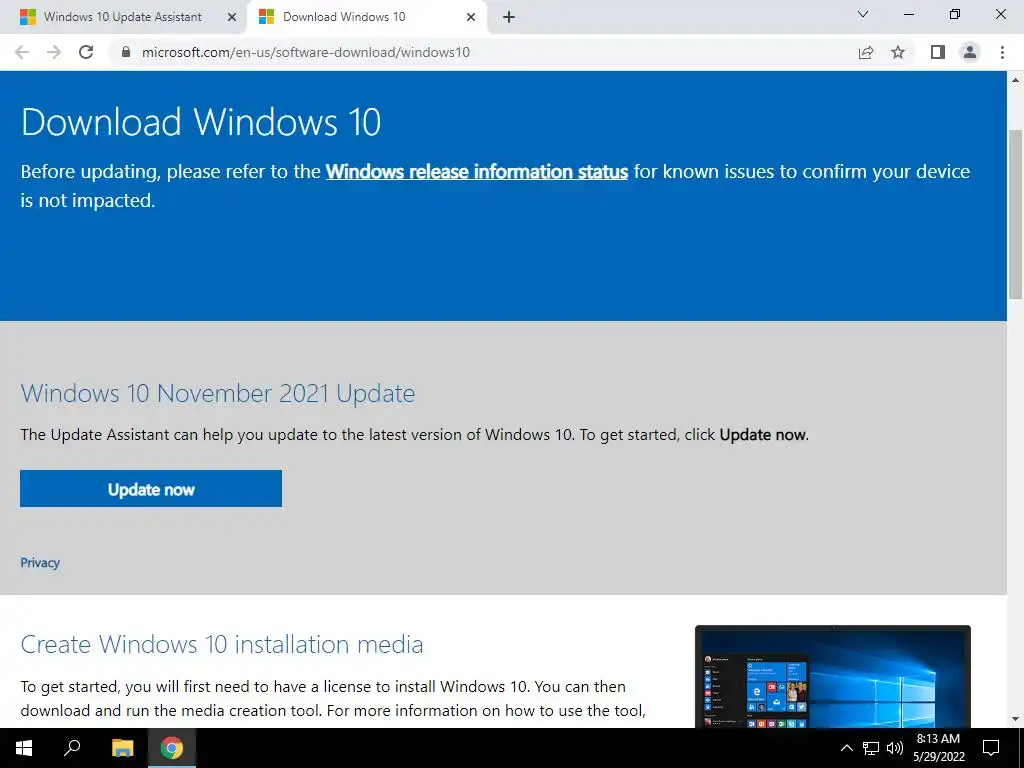Bookmark this page with the star
This screenshot has width=1024, height=768.
coord(898,52)
